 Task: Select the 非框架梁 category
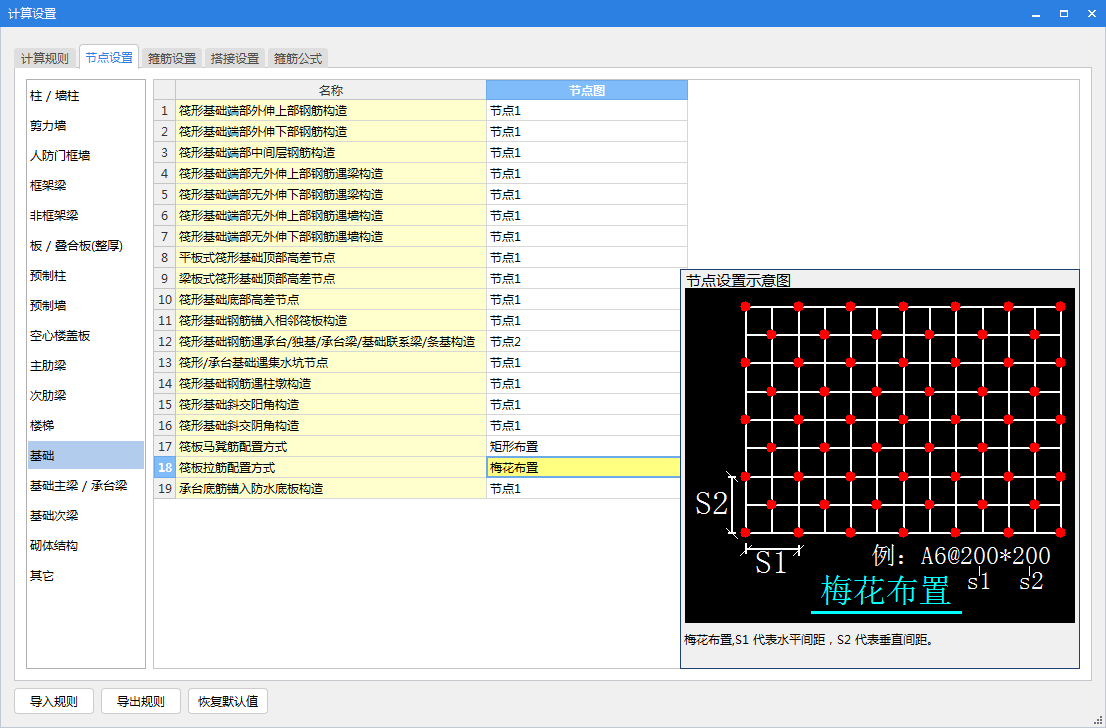tap(85, 215)
